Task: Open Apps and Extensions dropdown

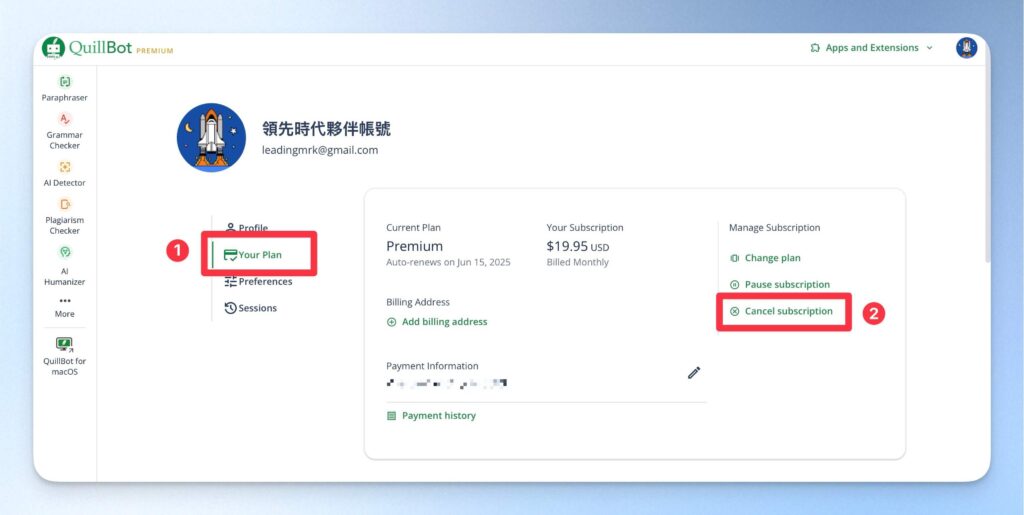Action: (x=872, y=48)
